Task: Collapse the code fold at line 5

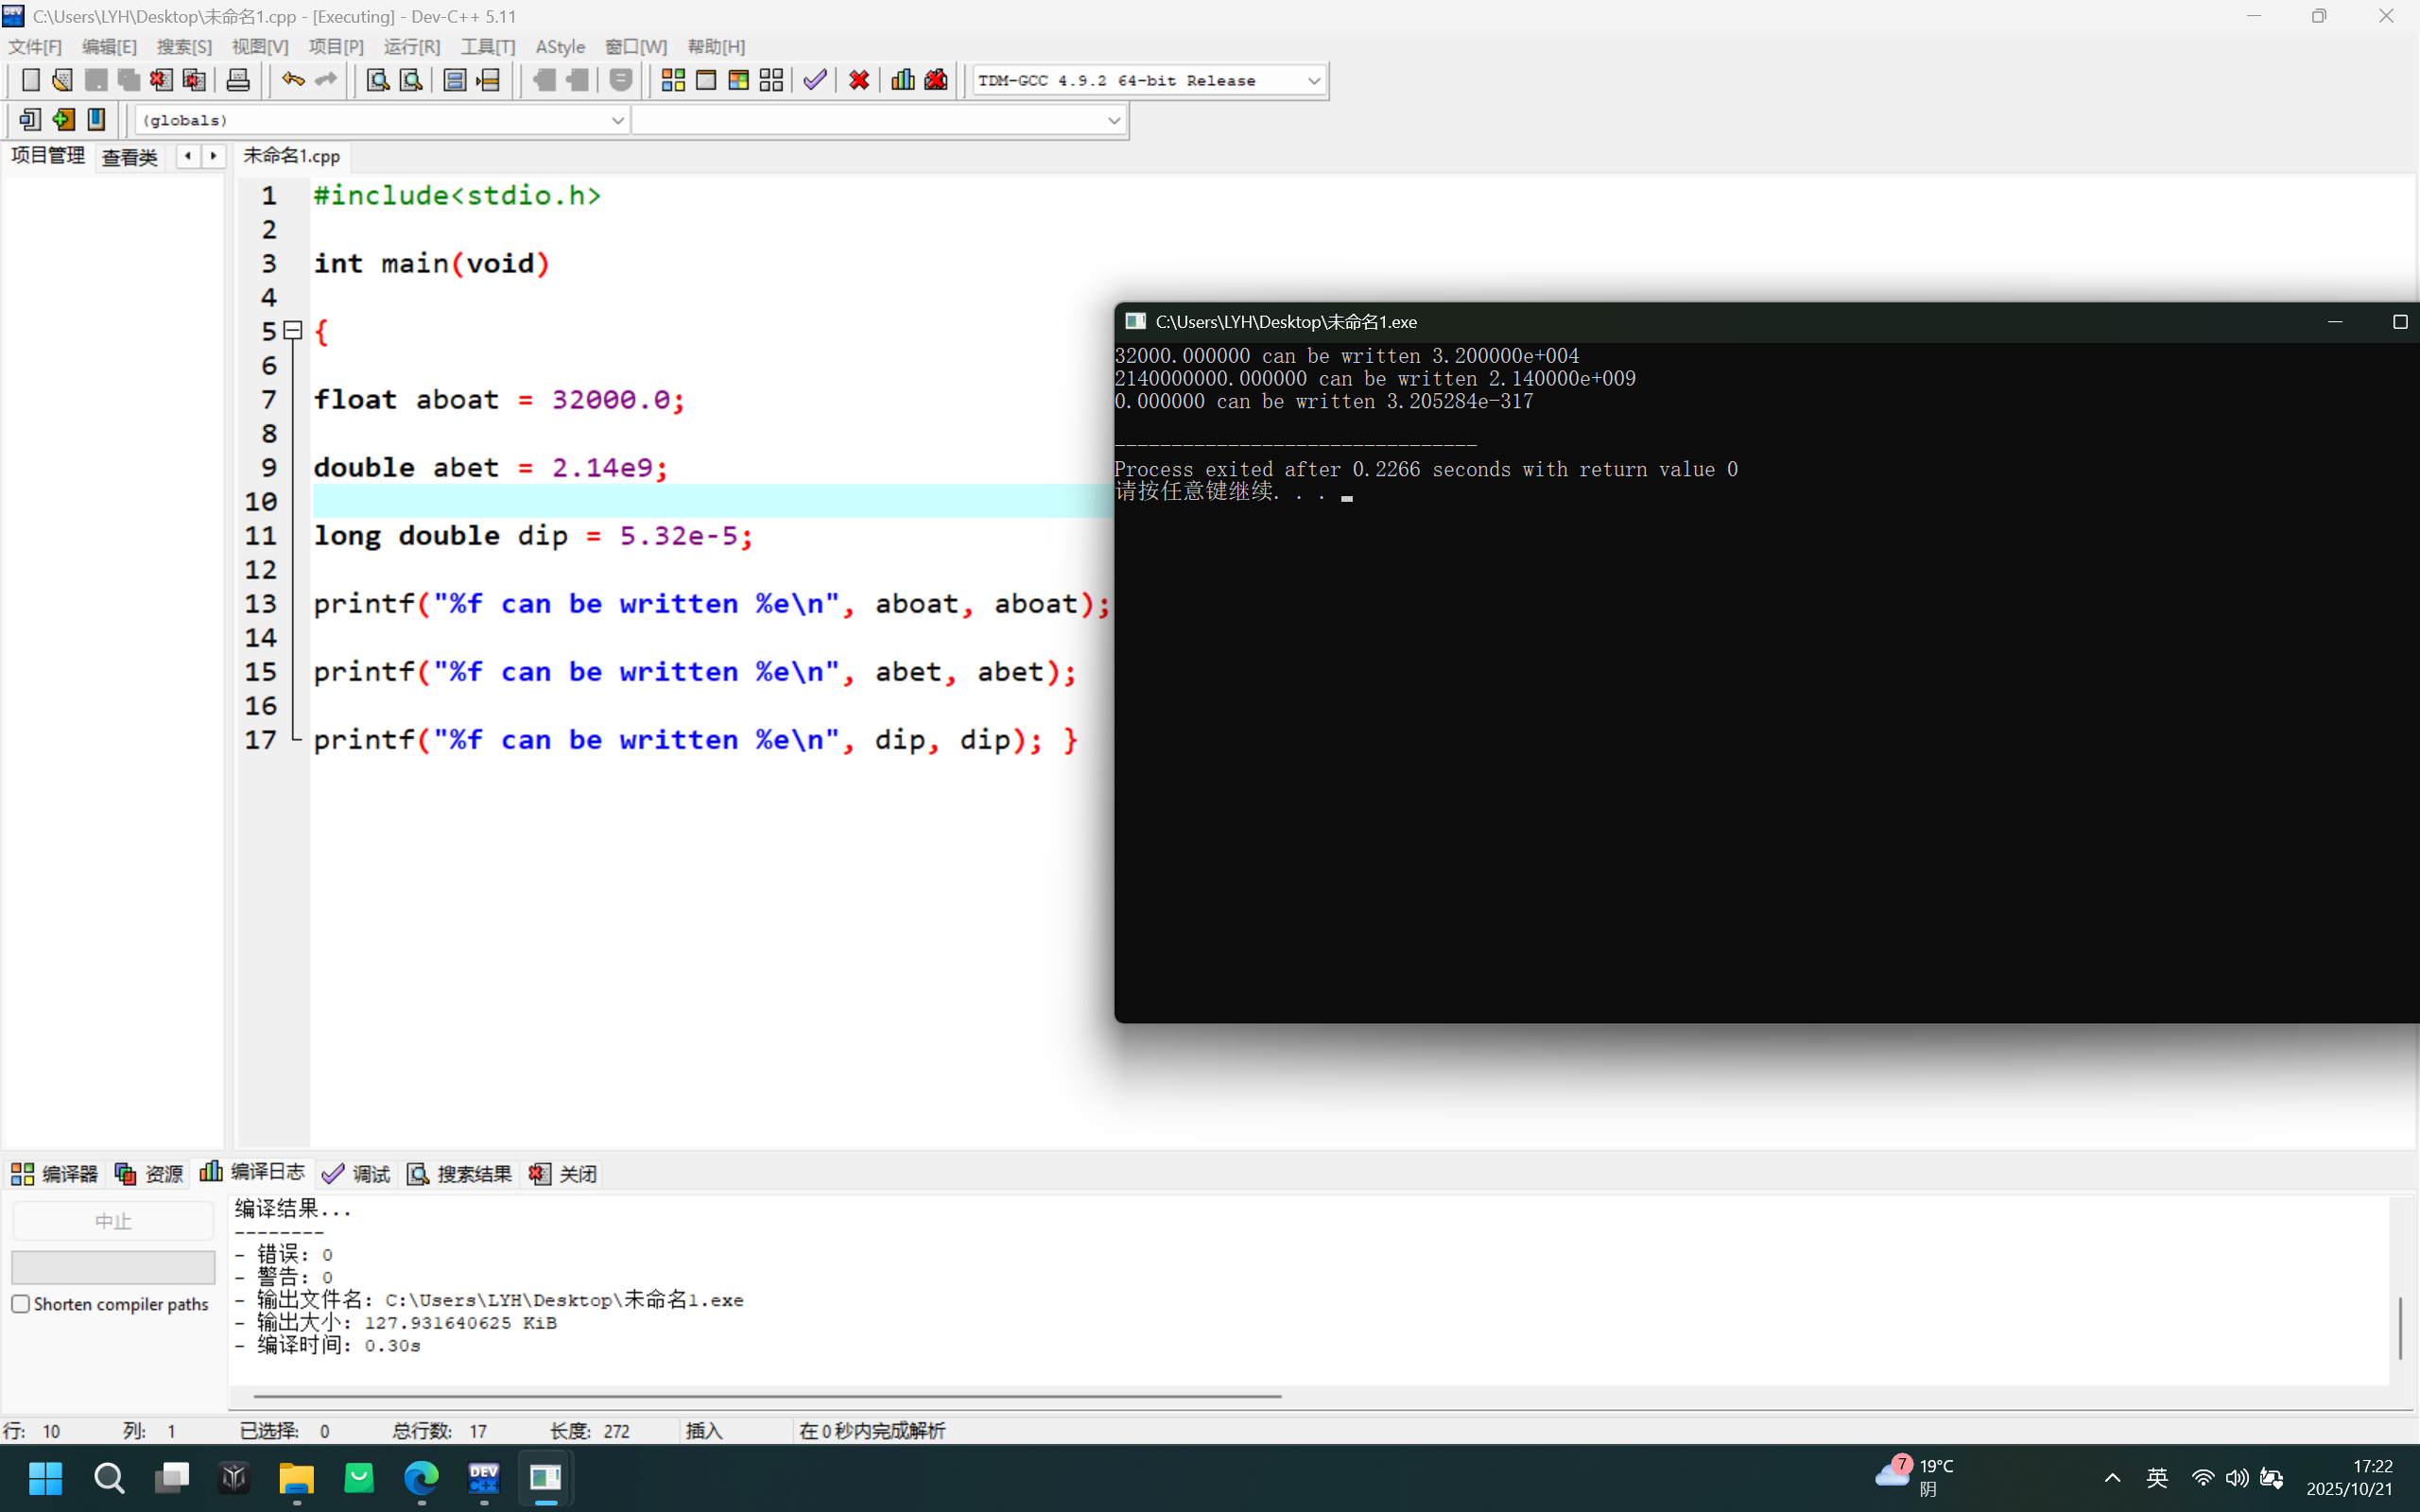Action: pos(293,330)
